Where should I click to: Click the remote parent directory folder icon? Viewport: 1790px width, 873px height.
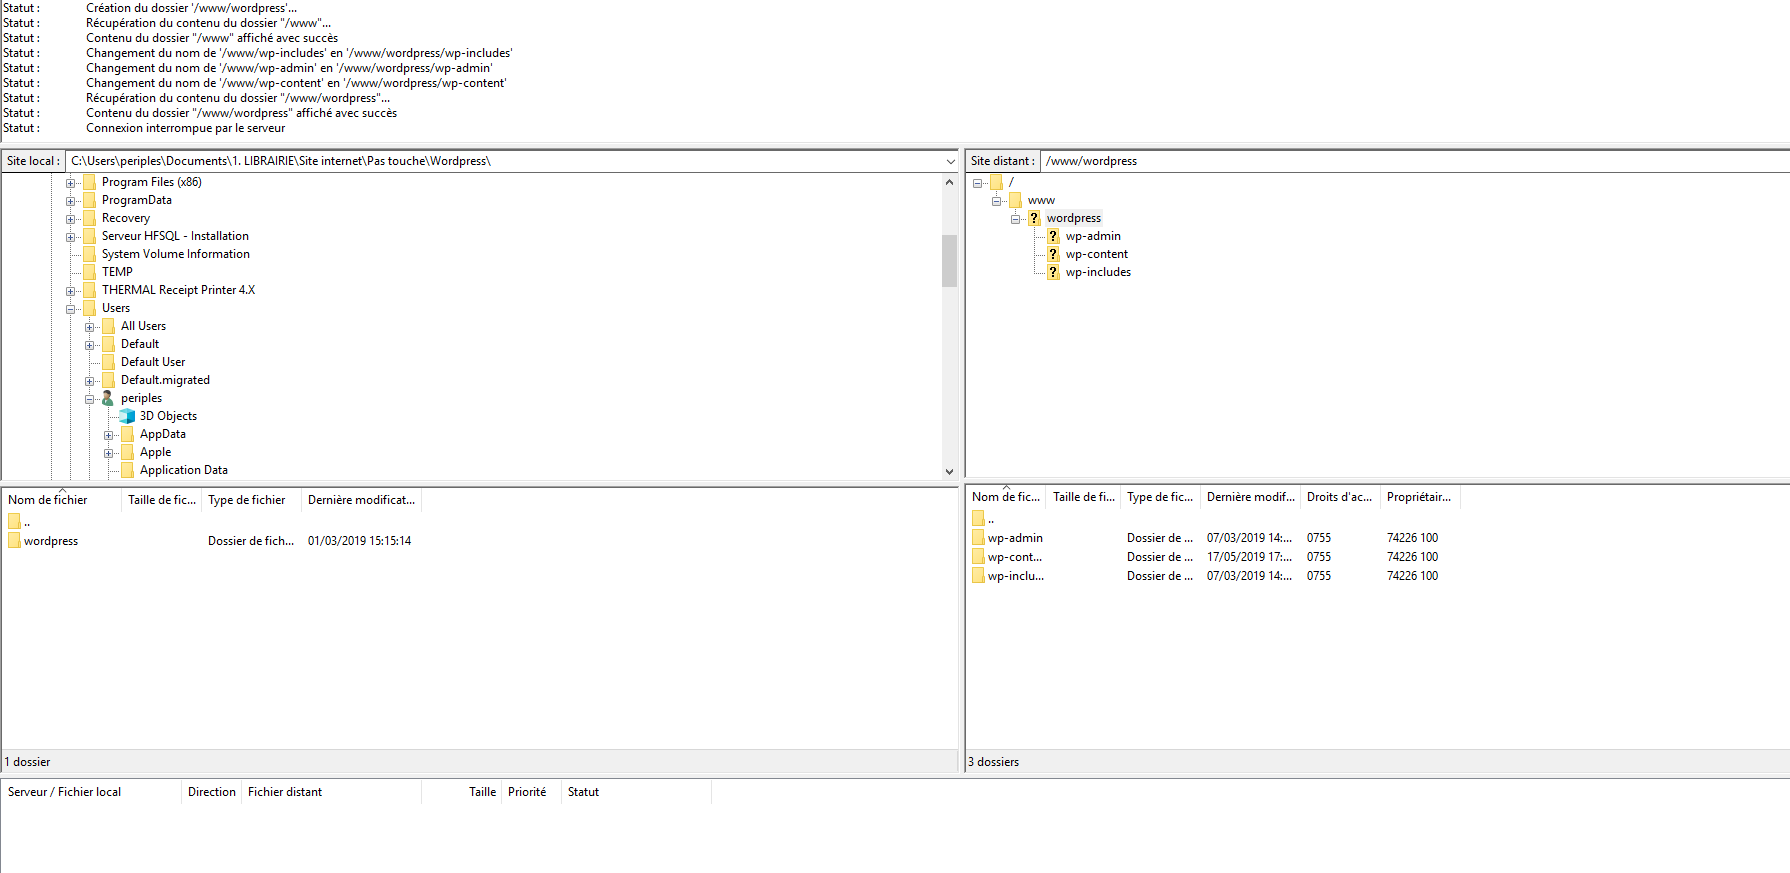[x=978, y=518]
